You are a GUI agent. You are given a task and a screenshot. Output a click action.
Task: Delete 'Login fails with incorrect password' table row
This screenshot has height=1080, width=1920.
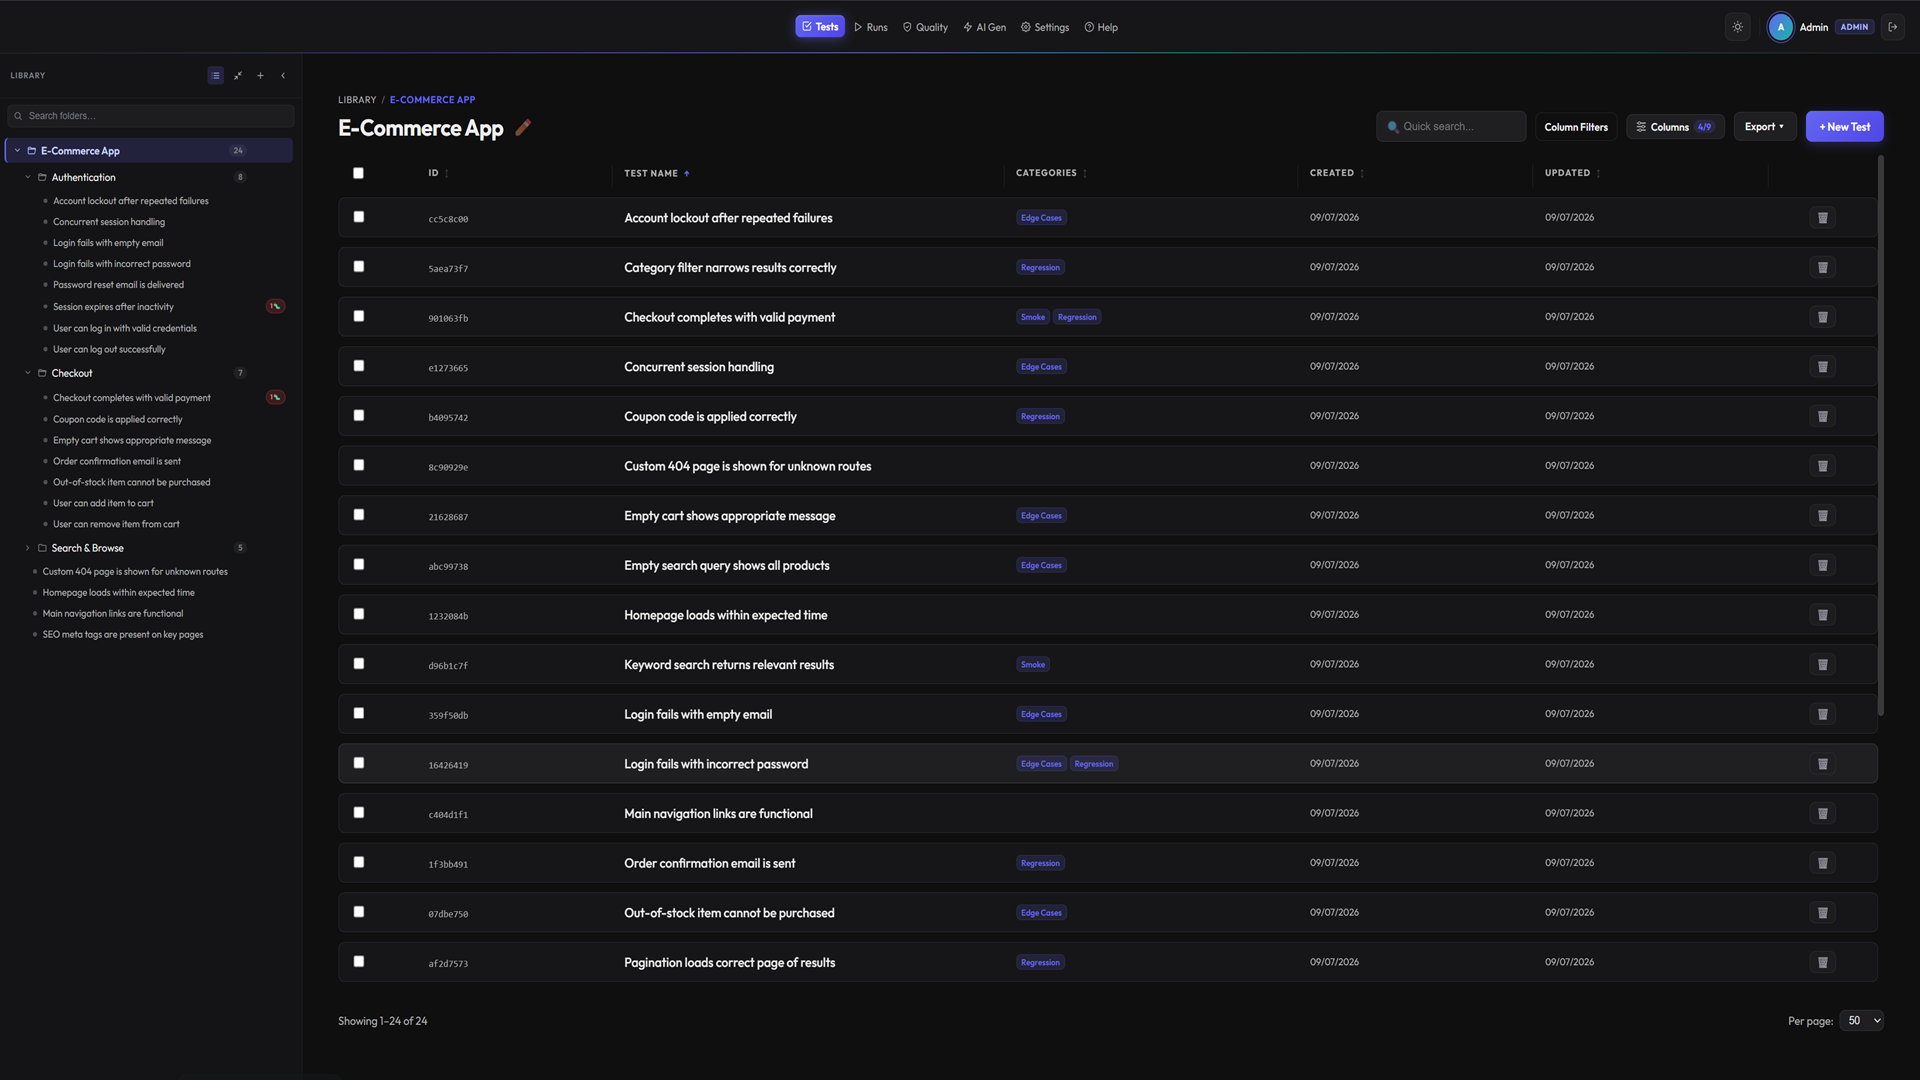point(1822,764)
